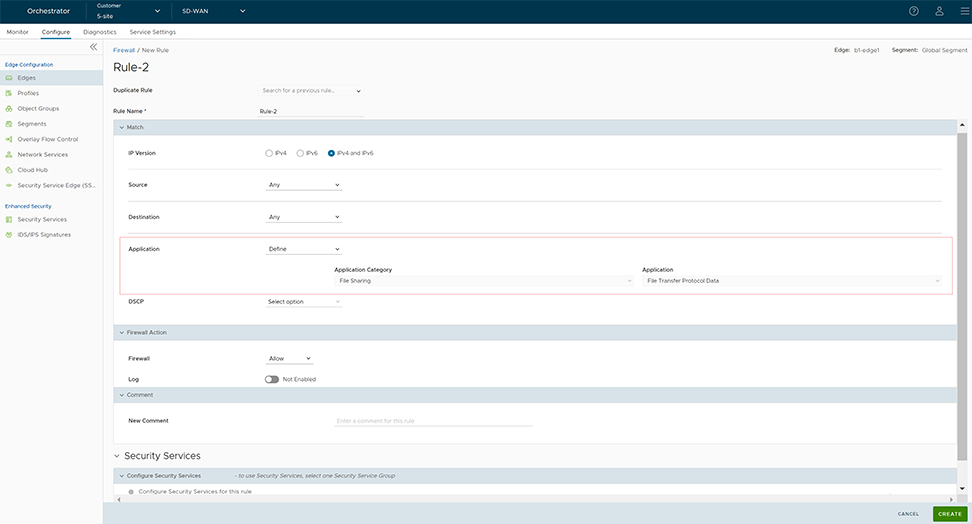Open the user account icon
The image size is (972, 524).
pos(939,11)
